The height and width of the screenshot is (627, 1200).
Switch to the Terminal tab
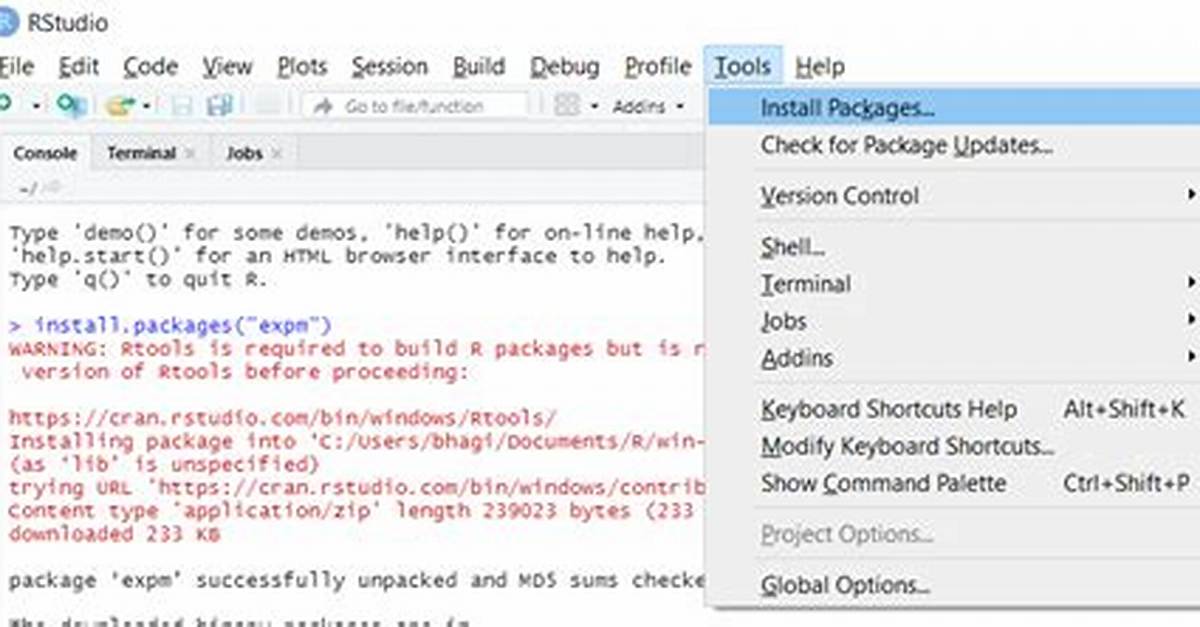click(141, 153)
